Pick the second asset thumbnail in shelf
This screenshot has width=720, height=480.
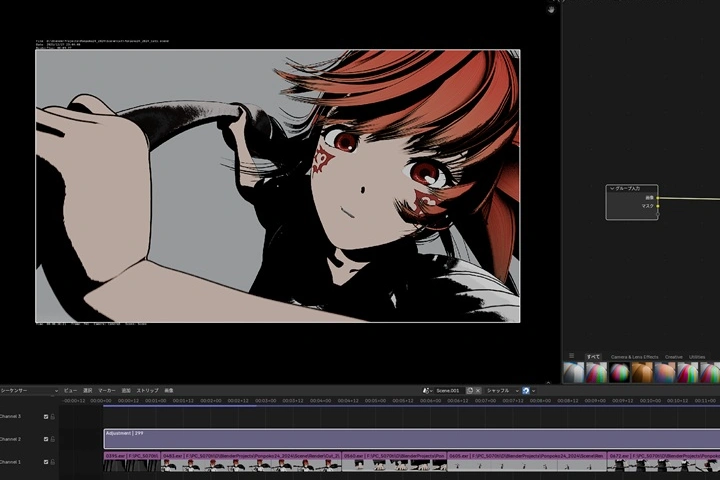click(x=596, y=373)
